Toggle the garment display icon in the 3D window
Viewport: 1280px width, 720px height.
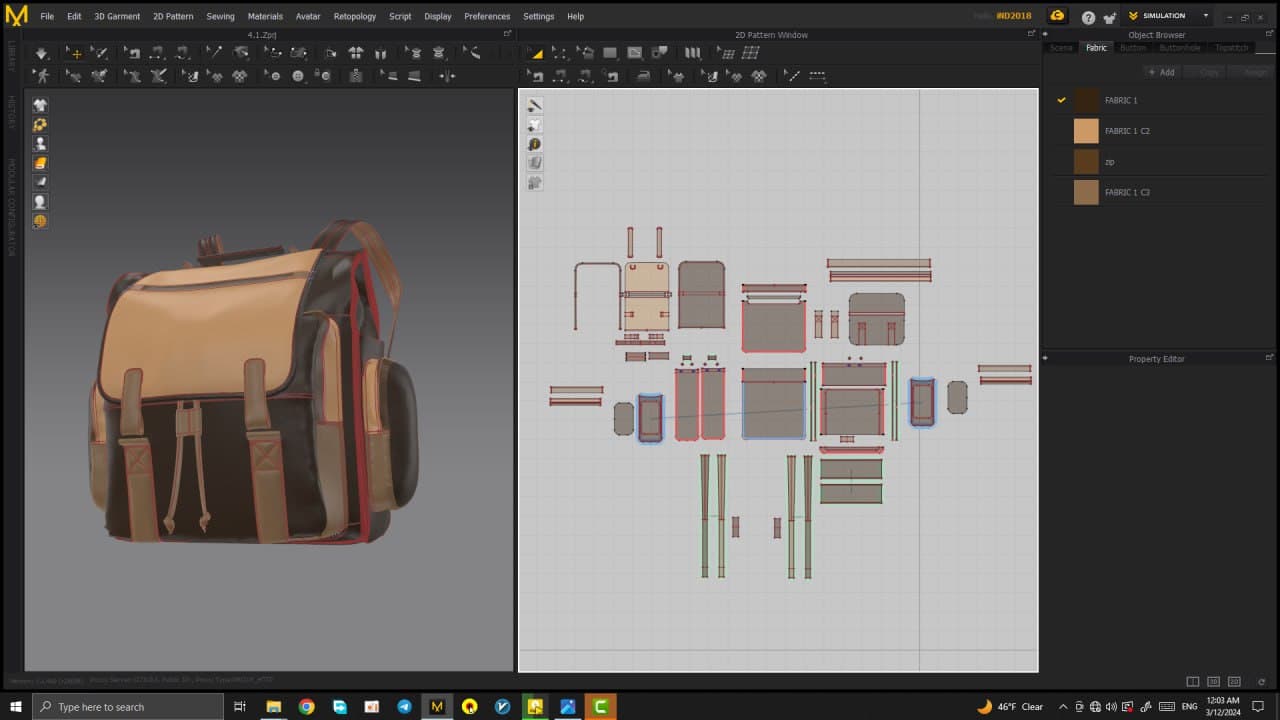click(40, 105)
